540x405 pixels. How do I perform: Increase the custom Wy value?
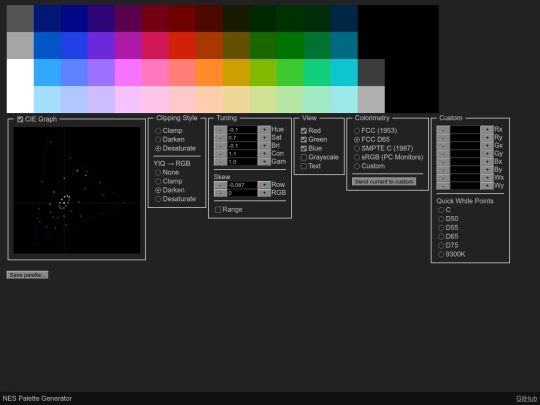[x=487, y=186]
